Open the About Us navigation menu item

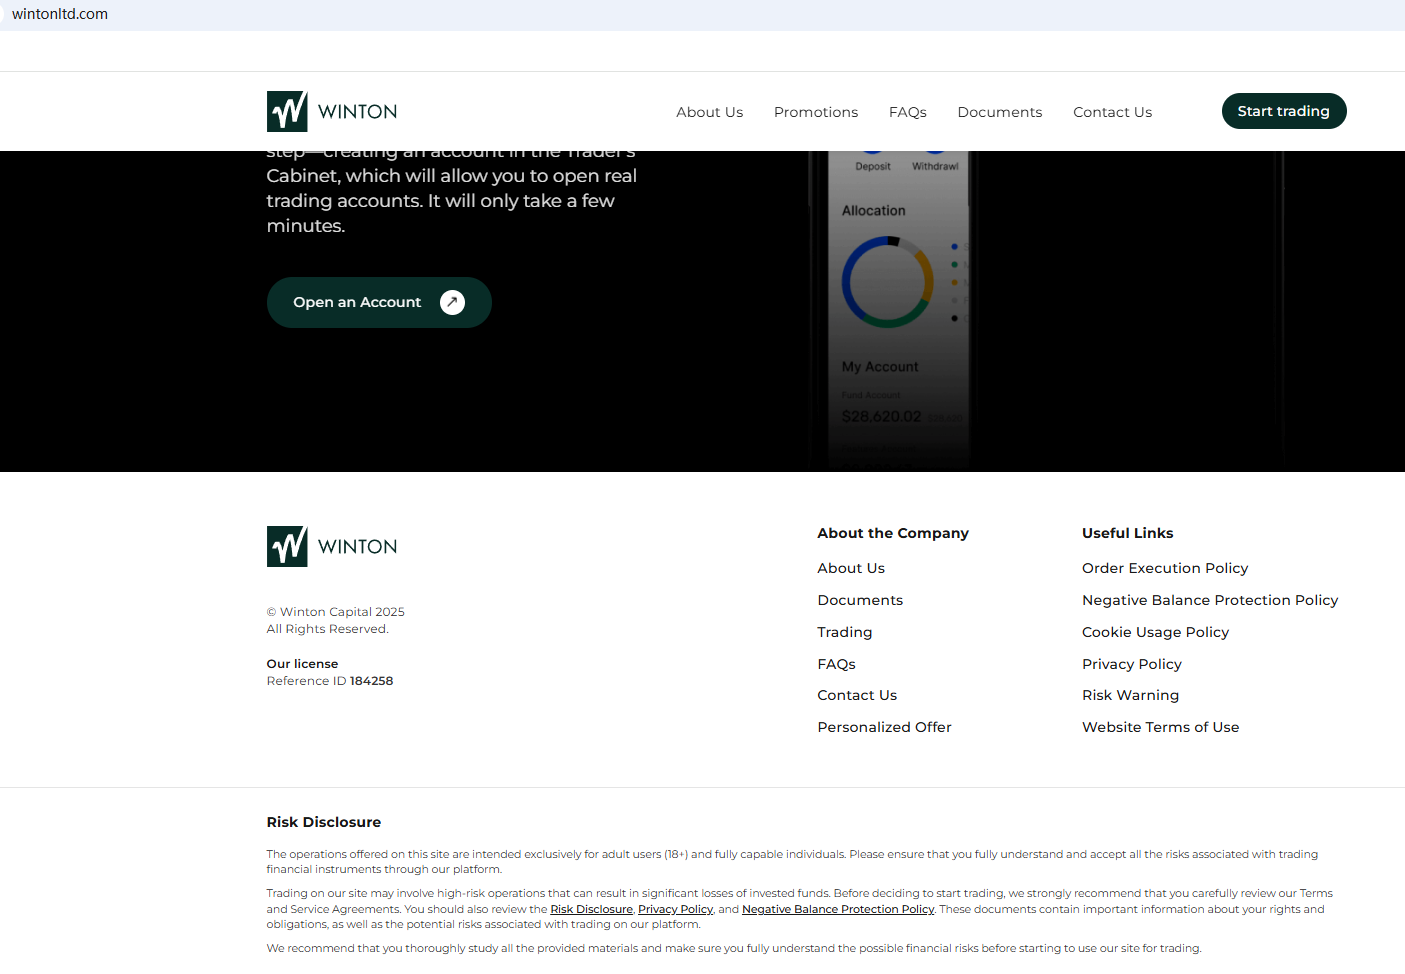point(709,112)
